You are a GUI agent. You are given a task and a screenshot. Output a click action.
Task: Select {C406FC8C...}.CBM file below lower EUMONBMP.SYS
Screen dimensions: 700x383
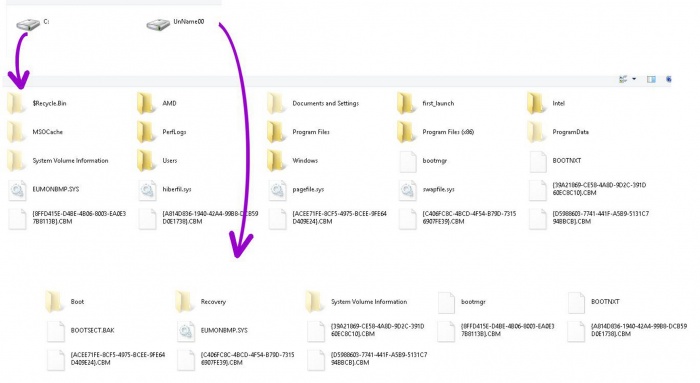click(236, 359)
